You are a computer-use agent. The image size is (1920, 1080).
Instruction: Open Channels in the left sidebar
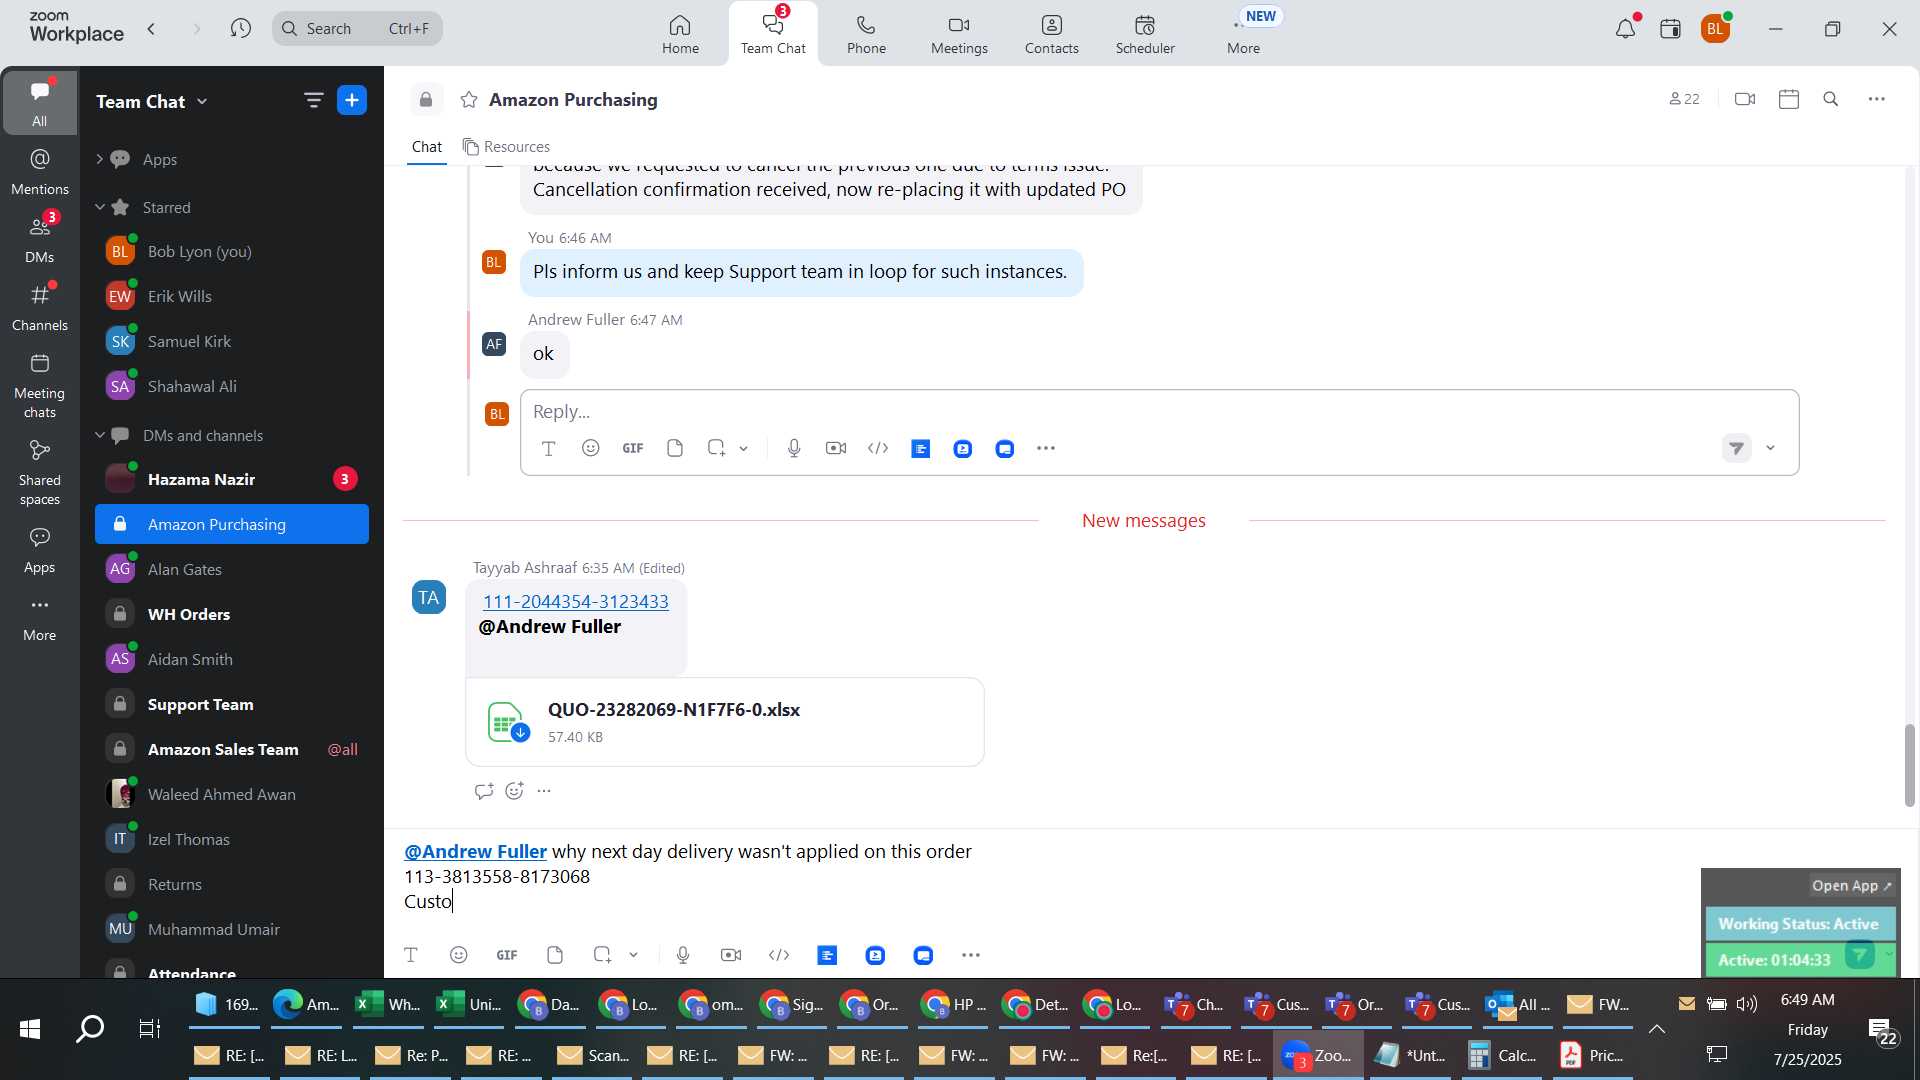coord(39,307)
